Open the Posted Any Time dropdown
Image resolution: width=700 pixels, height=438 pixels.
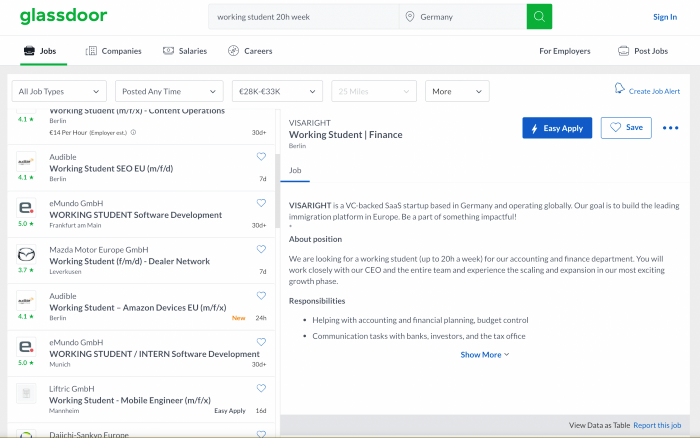169,91
